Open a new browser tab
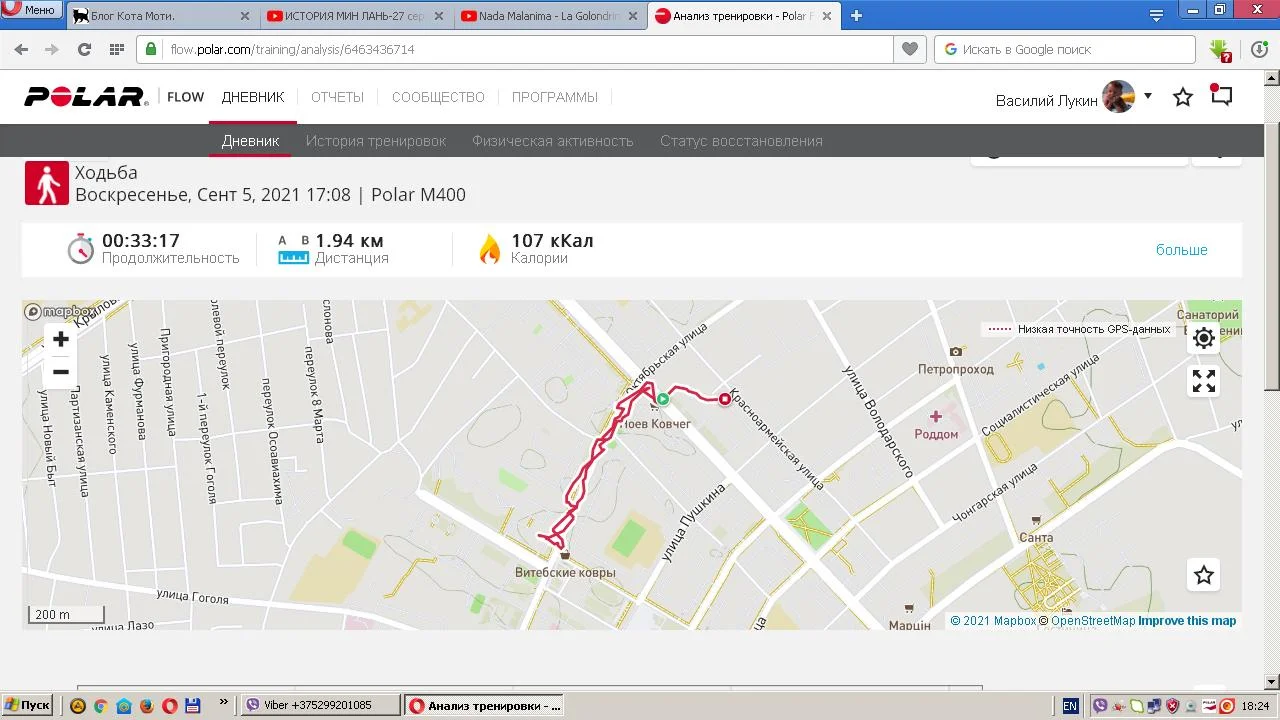This screenshot has height=720, width=1280. 856,15
